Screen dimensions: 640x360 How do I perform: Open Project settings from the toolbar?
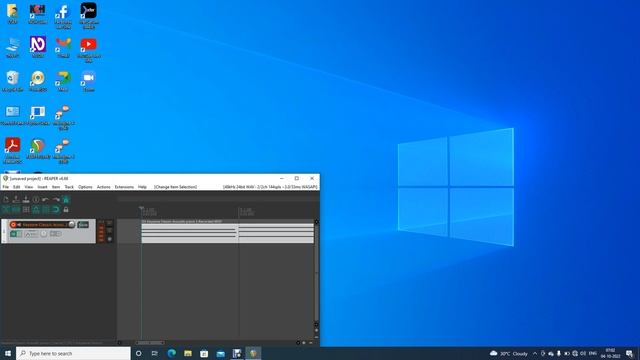pos(36,199)
